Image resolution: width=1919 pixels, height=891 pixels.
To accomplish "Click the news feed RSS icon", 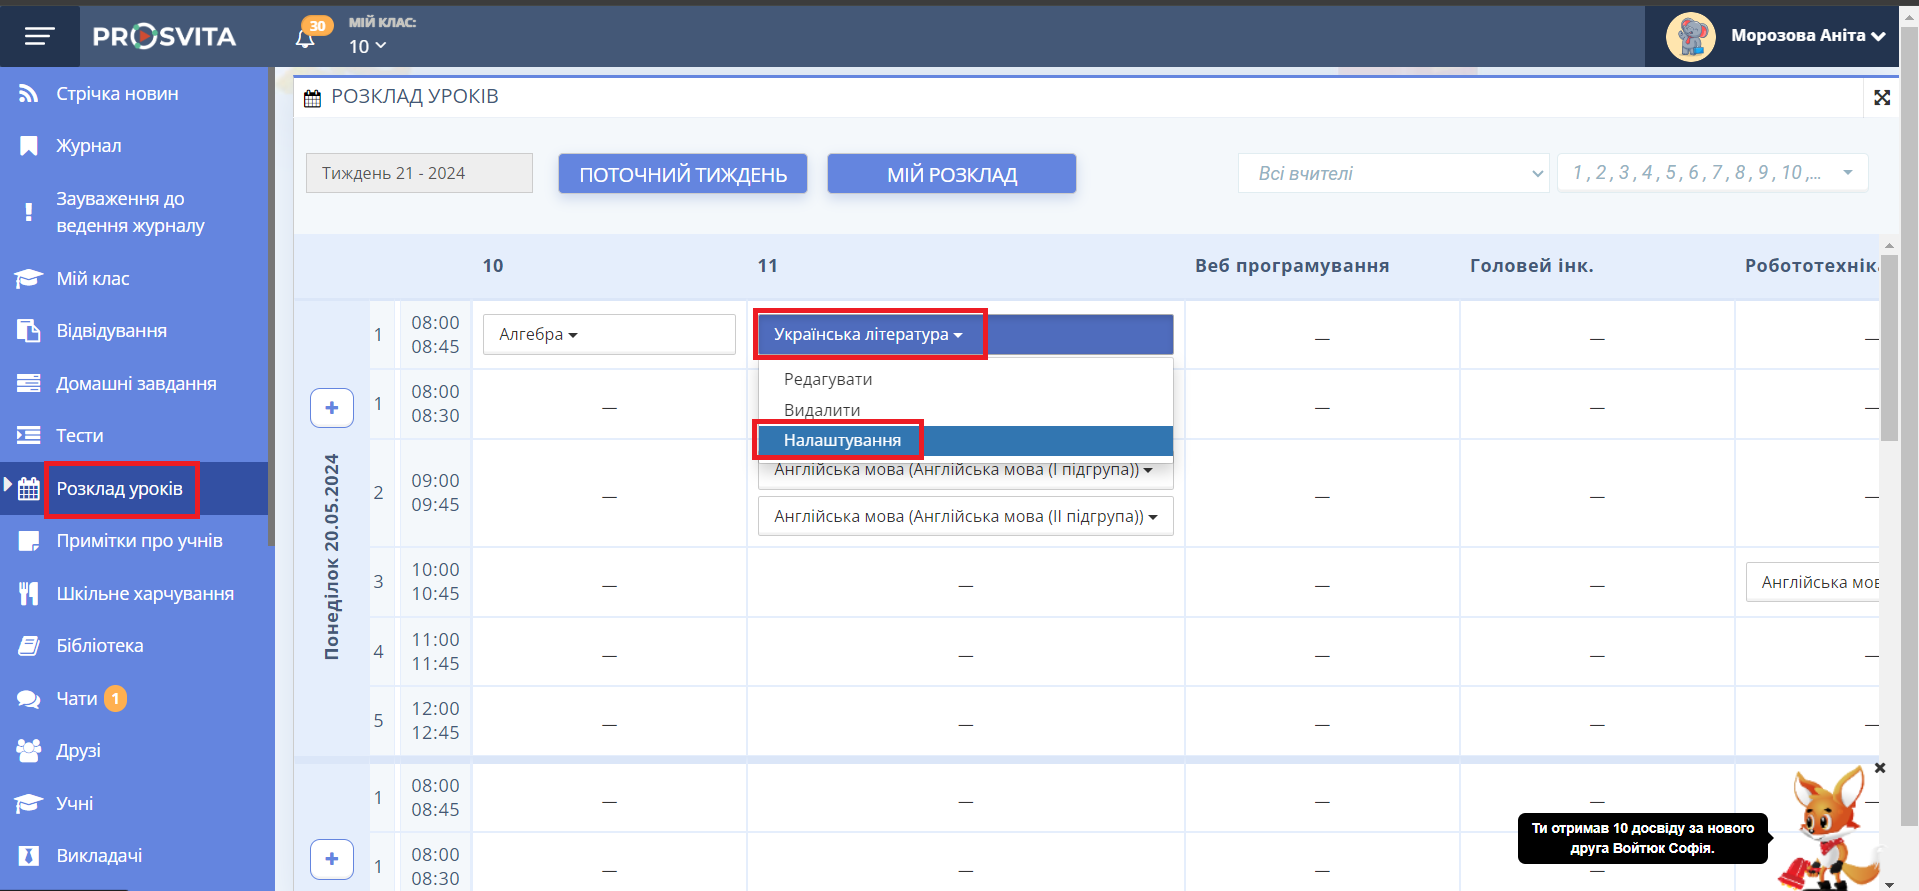I will [x=29, y=94].
